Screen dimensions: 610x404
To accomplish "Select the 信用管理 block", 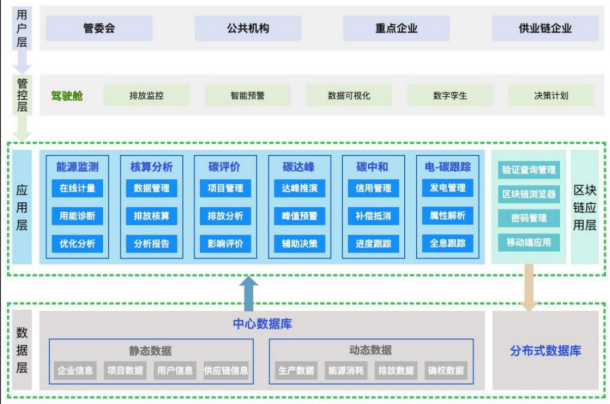I will (x=373, y=188).
